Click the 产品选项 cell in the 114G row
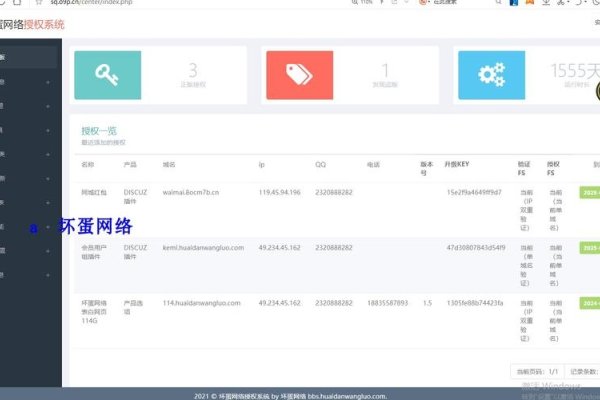The image size is (600, 400). click(133, 307)
